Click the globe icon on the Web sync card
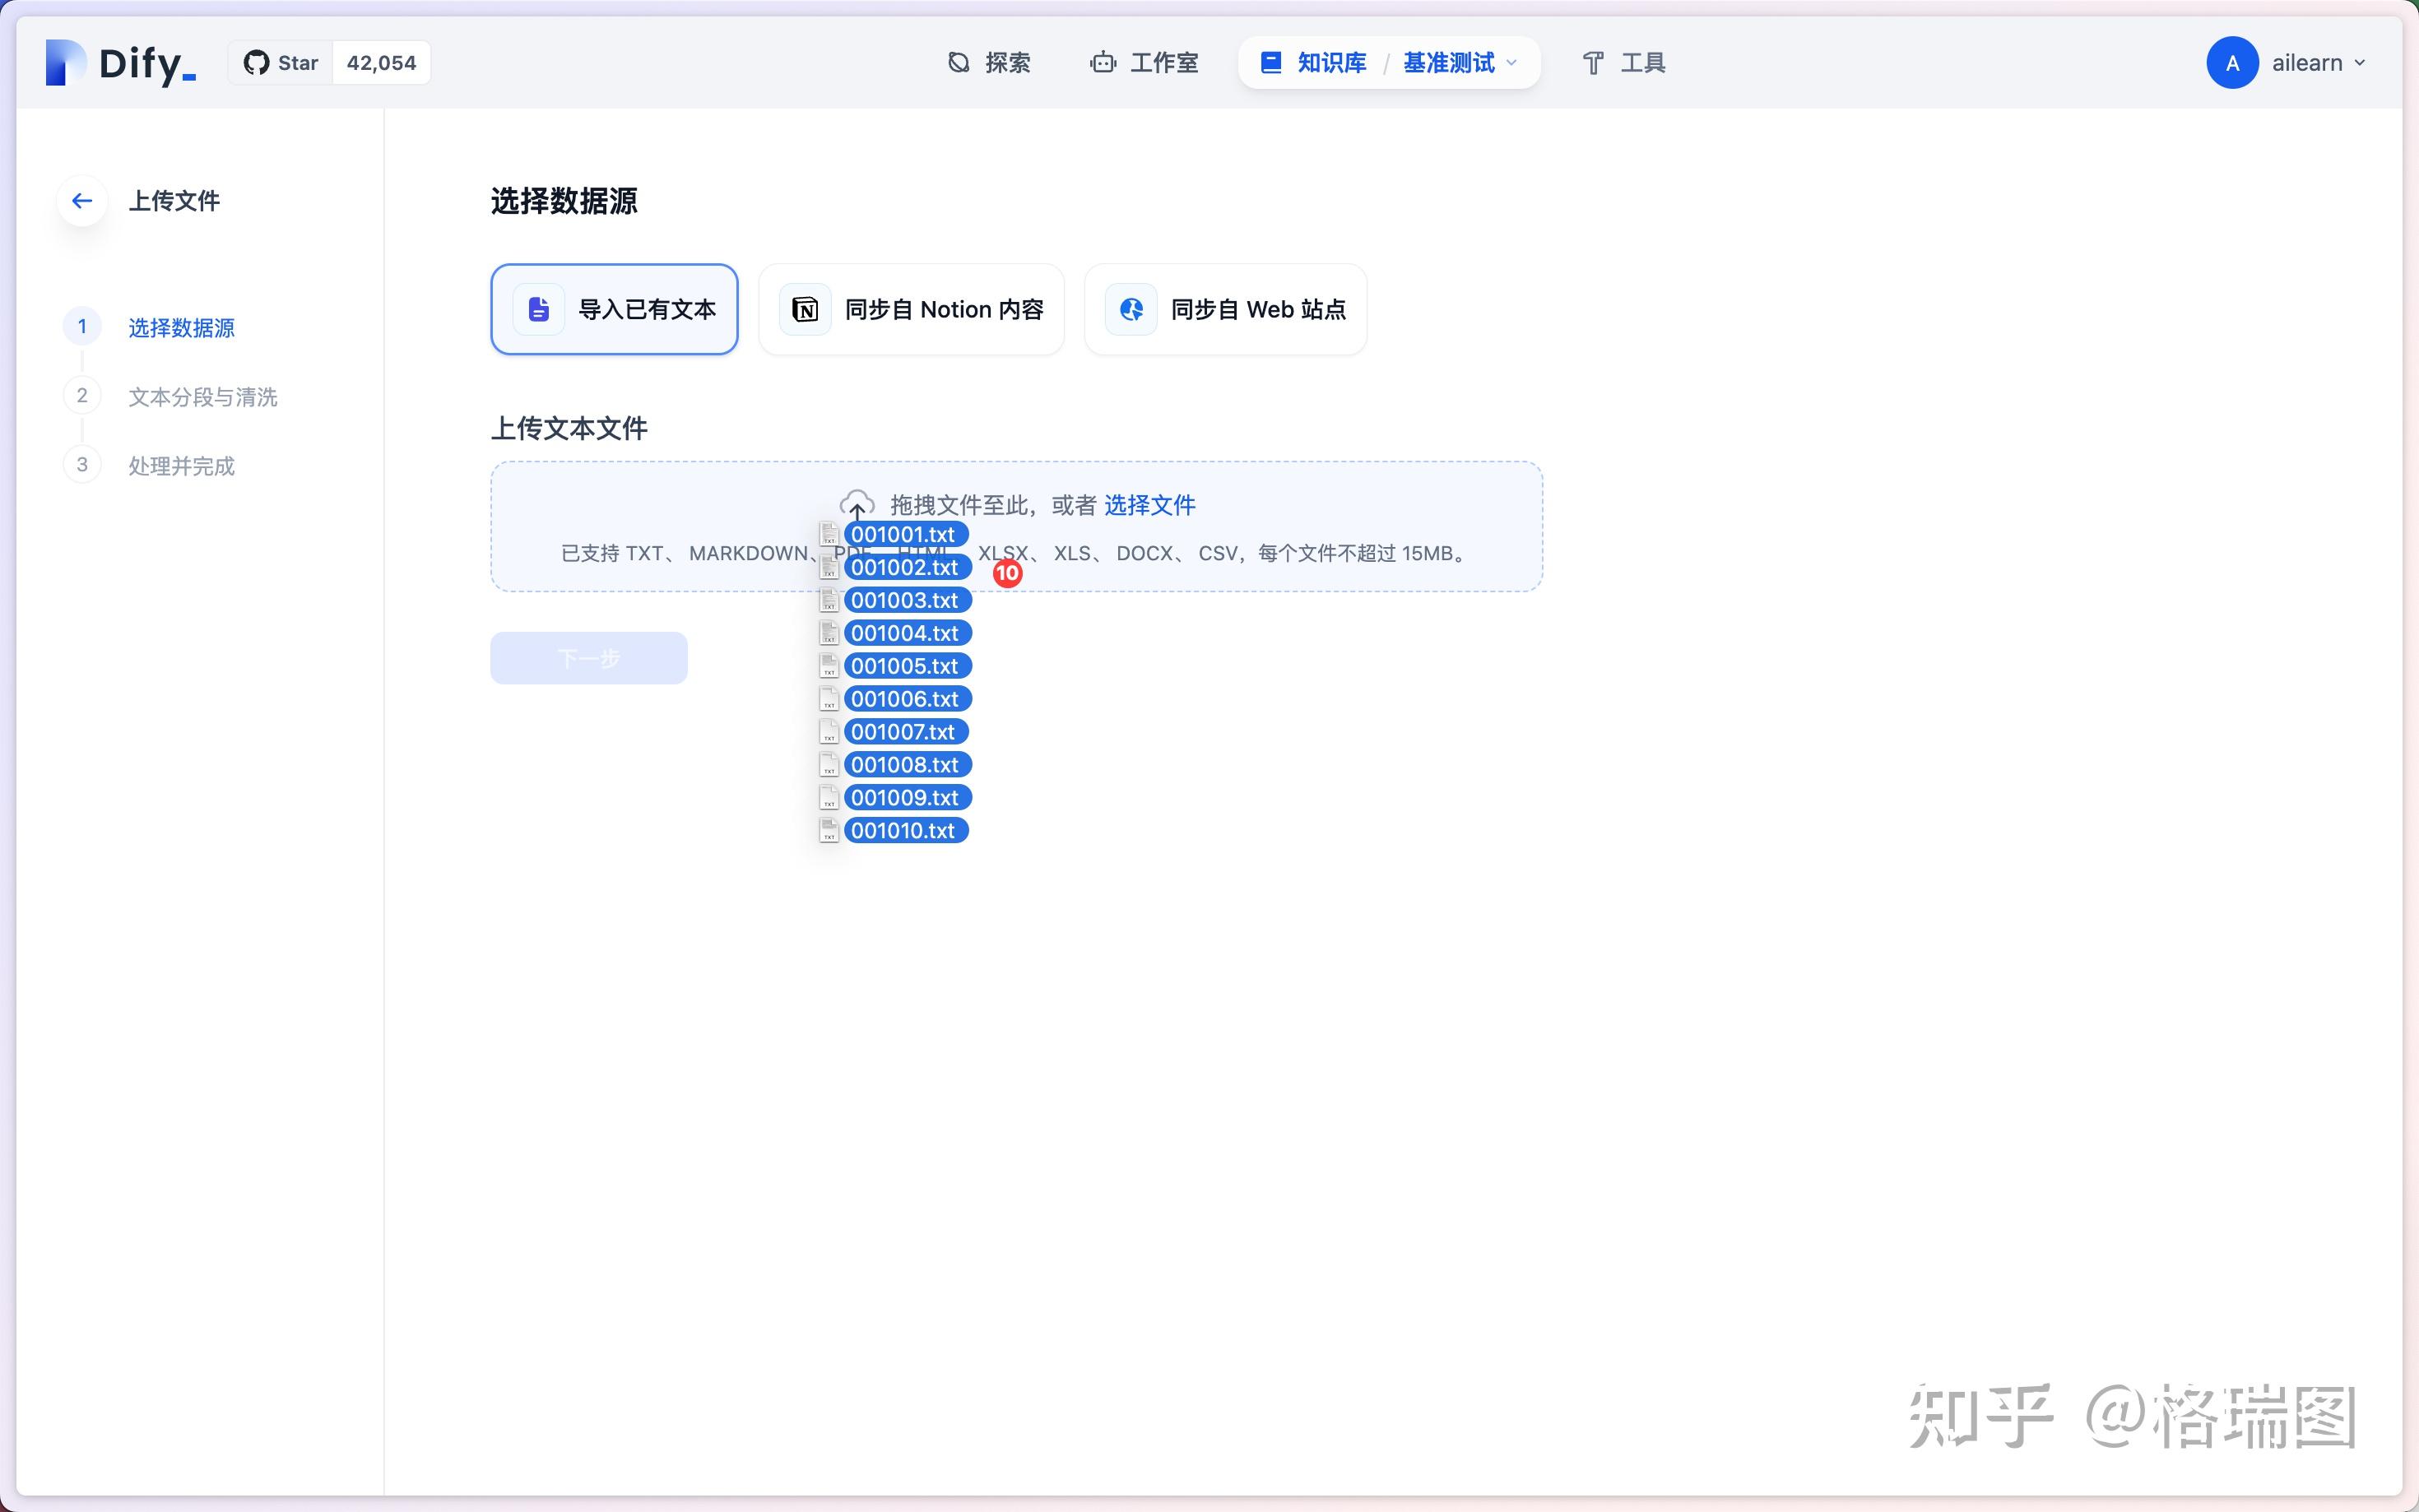 pos(1130,309)
